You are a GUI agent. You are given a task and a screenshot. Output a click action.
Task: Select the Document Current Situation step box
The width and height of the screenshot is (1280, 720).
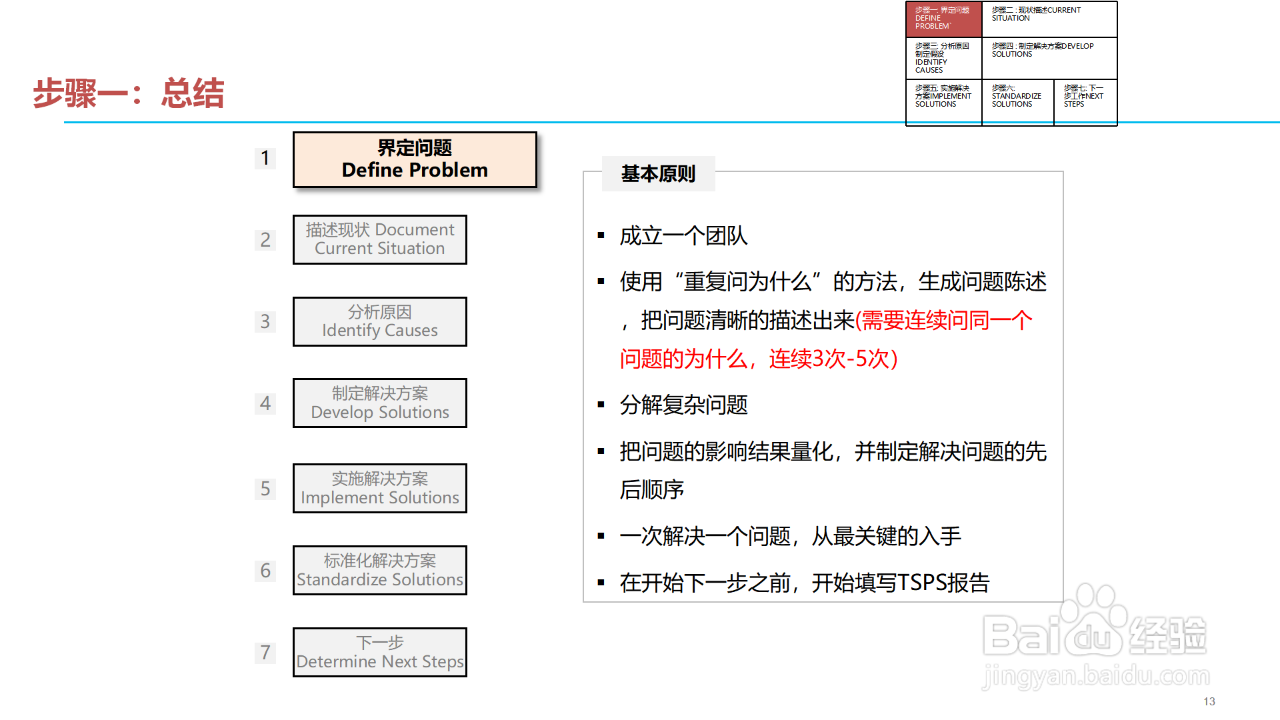[380, 239]
